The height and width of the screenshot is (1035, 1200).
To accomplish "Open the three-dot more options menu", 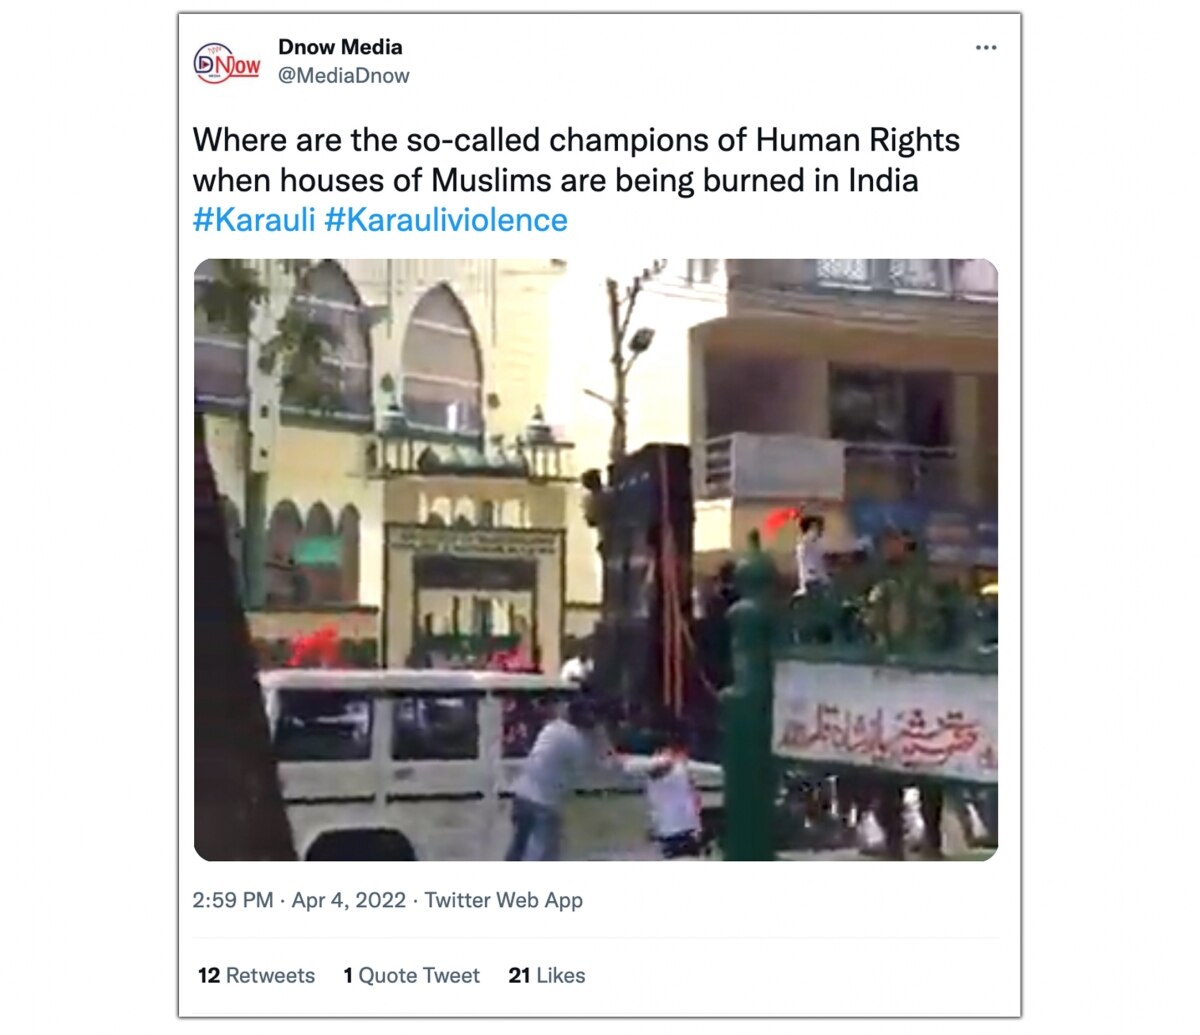I will [986, 48].
